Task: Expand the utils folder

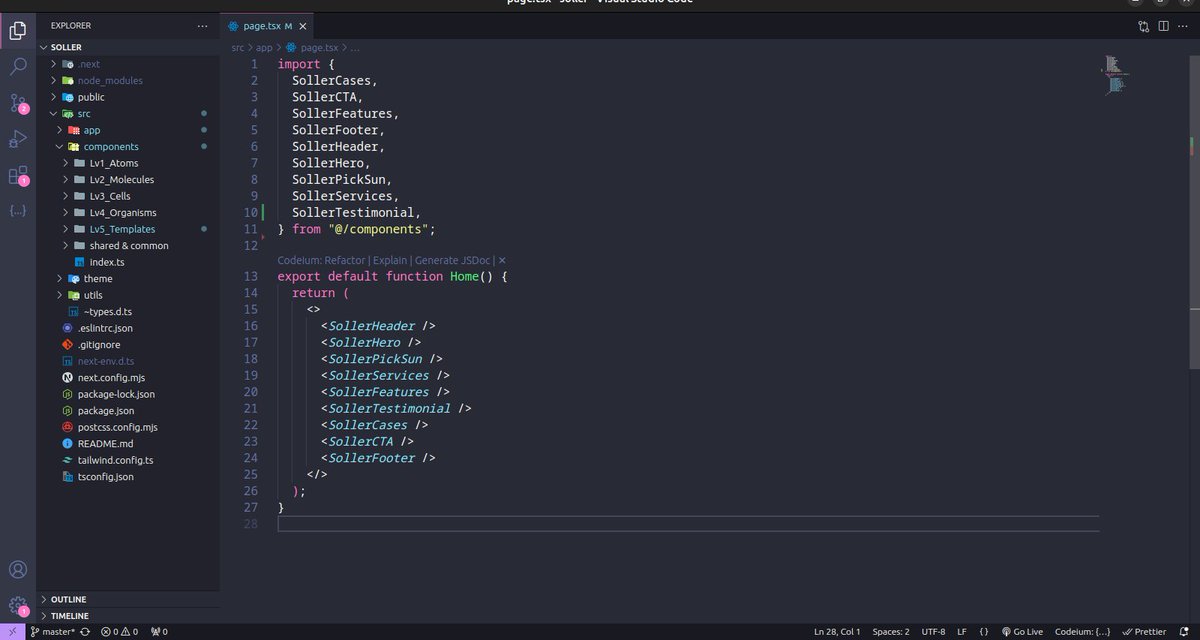Action: (x=128, y=295)
